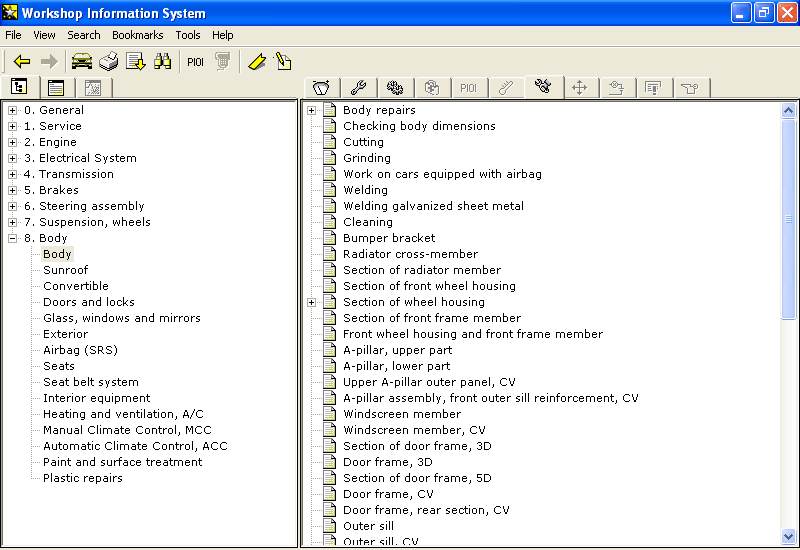Click the vertical scrollbar thumb in right pane
Viewport: 800px width, 550px height.
click(x=788, y=219)
